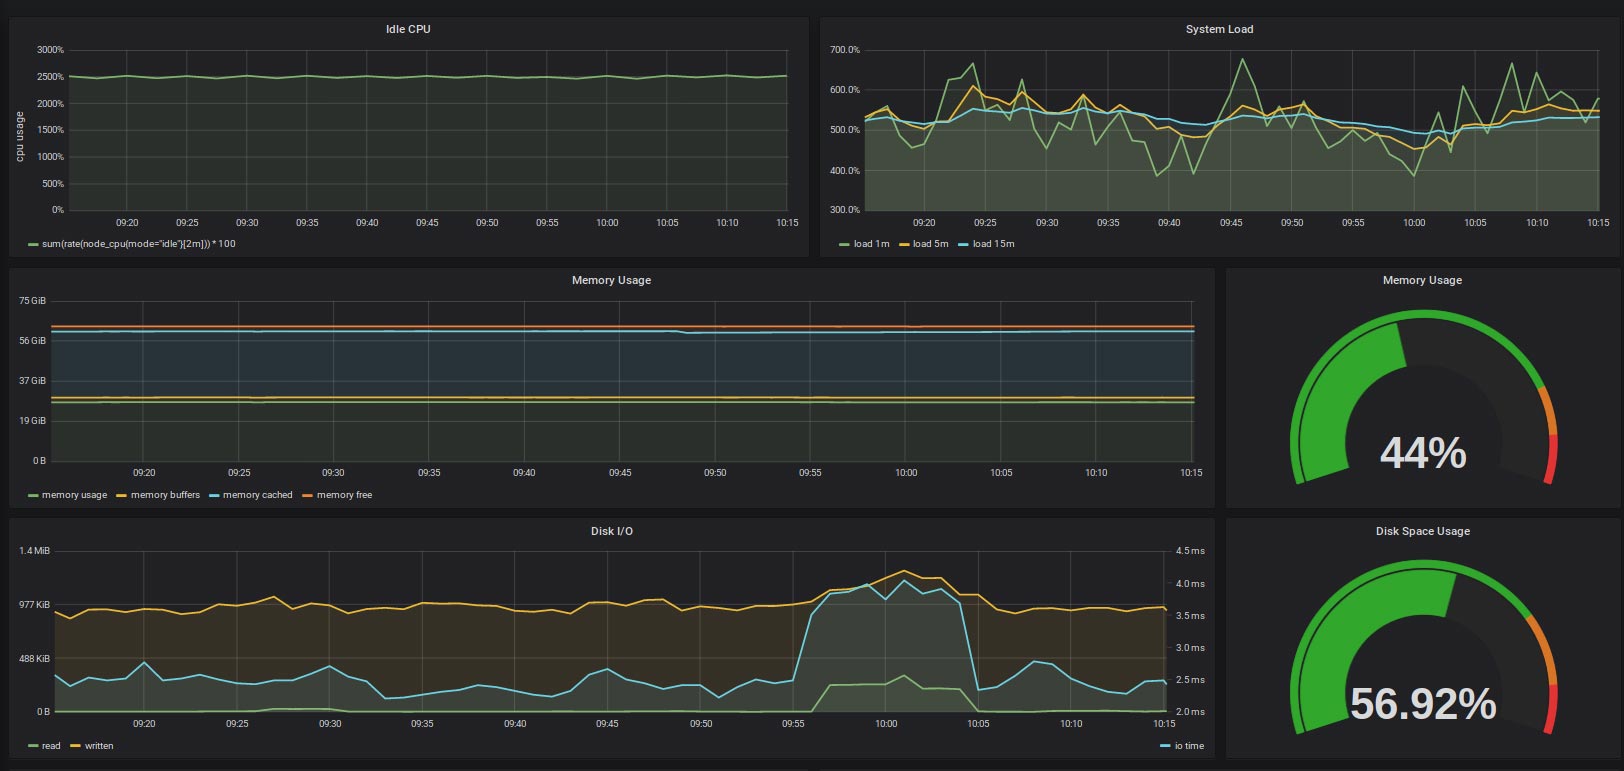Click the 75 GiB label on Memory Usage axis
Screen dimensions: 1624x771
click(x=32, y=301)
